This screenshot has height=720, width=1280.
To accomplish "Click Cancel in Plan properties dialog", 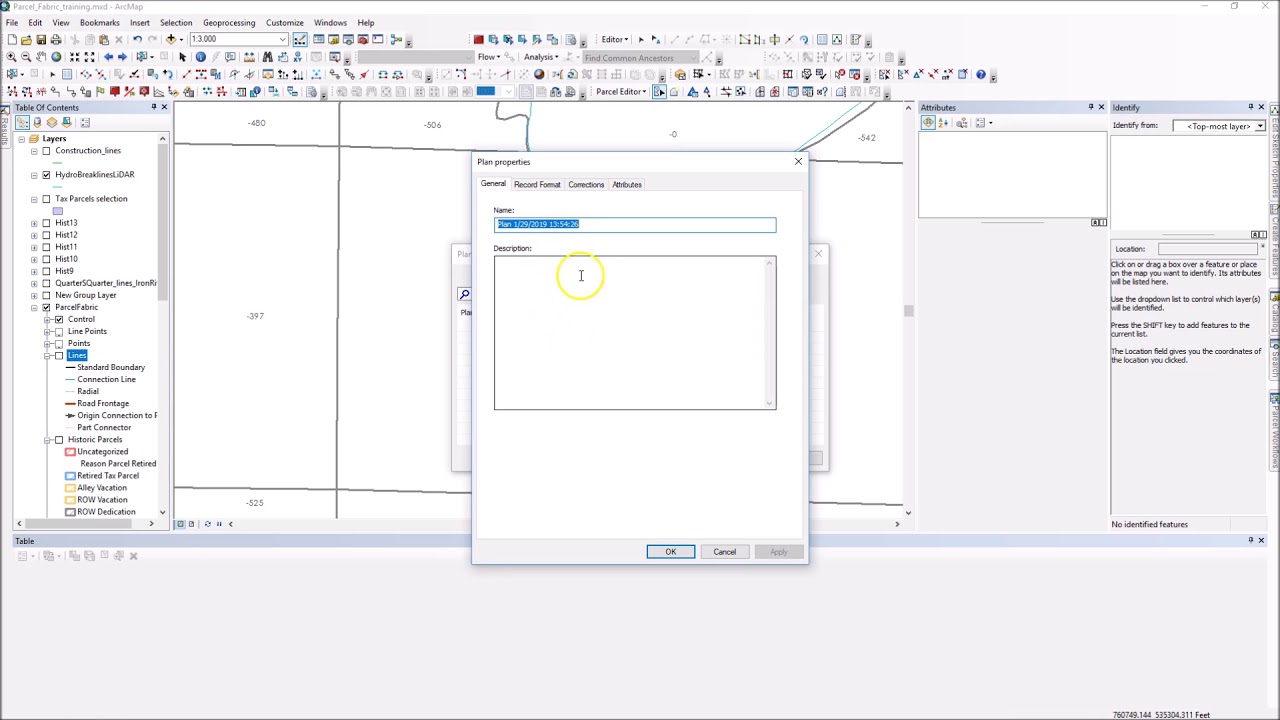I will pos(725,552).
